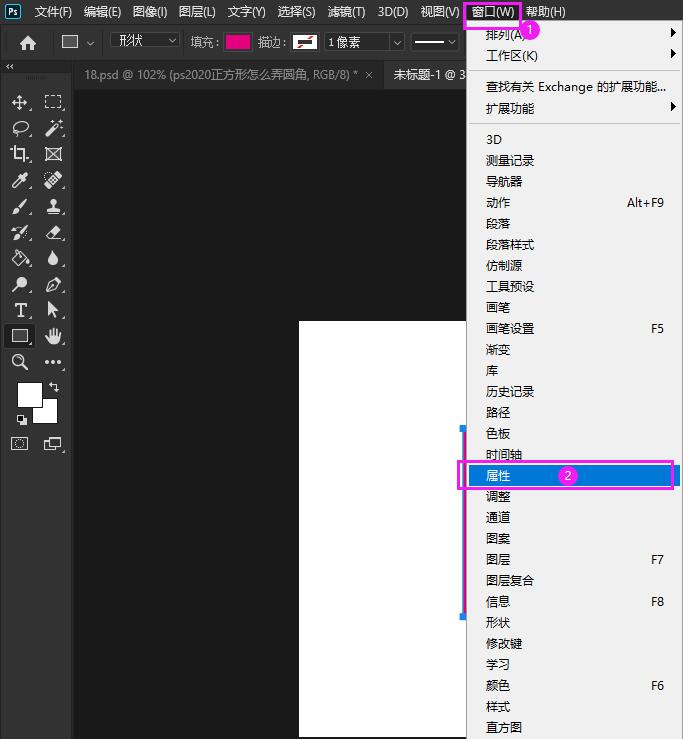683x739 pixels.
Task: Swap foreground and background colors
Action: click(54, 387)
